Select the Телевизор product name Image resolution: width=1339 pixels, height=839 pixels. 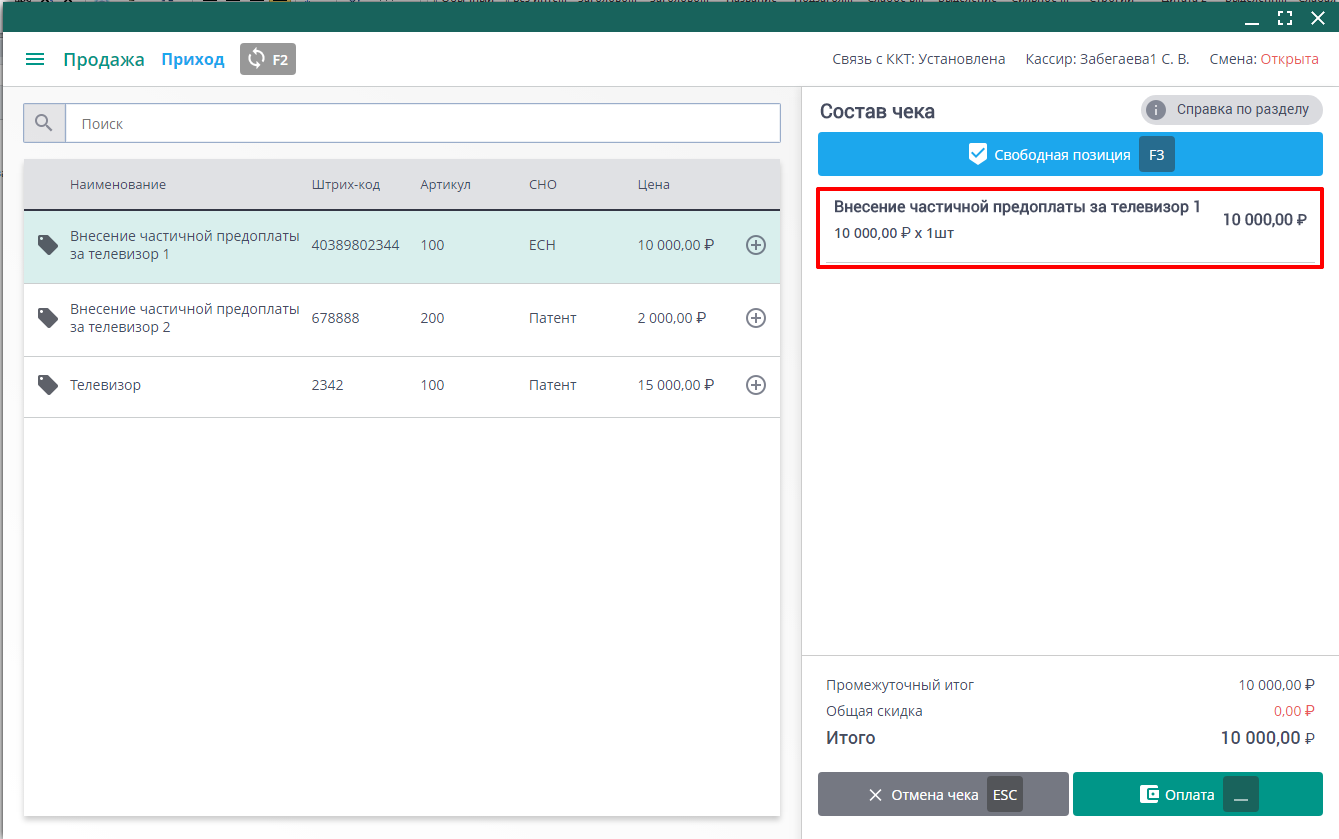click(x=105, y=385)
